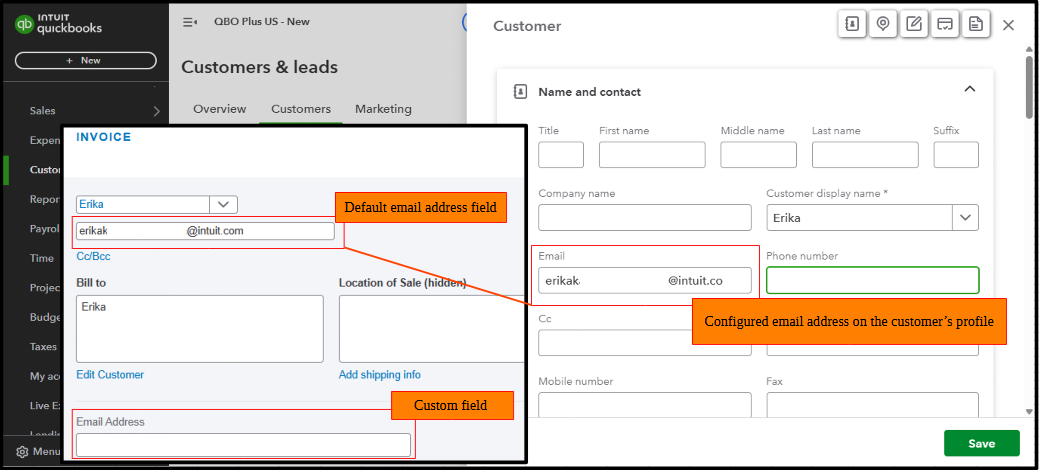Click the QBO Plus US - New company name
This screenshot has height=470, width=1039.
262,21
